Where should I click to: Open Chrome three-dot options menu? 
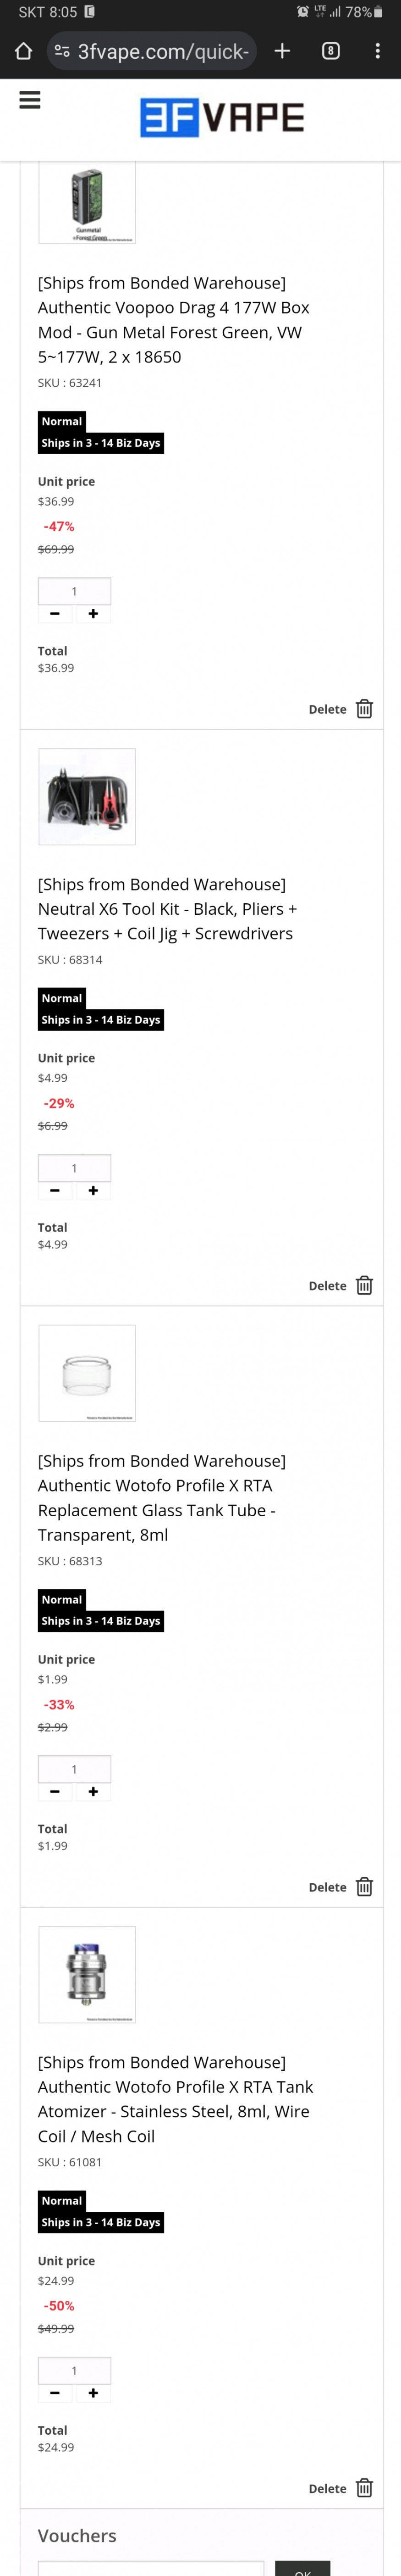(377, 51)
